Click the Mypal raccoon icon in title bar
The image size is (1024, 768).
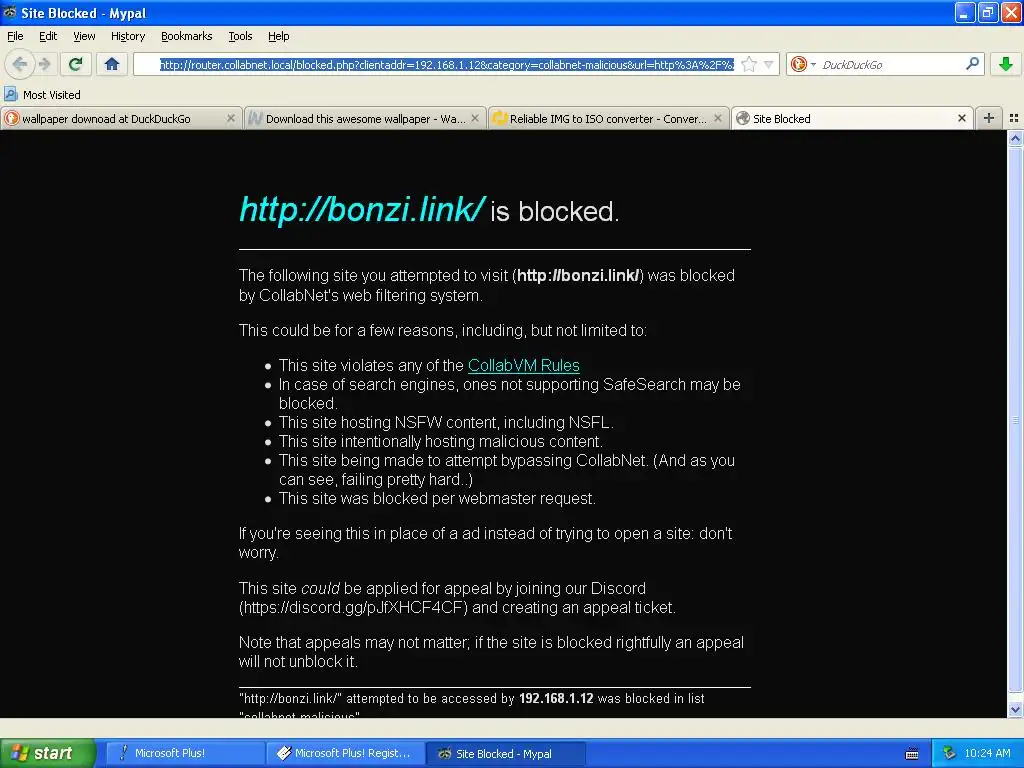(9, 12)
